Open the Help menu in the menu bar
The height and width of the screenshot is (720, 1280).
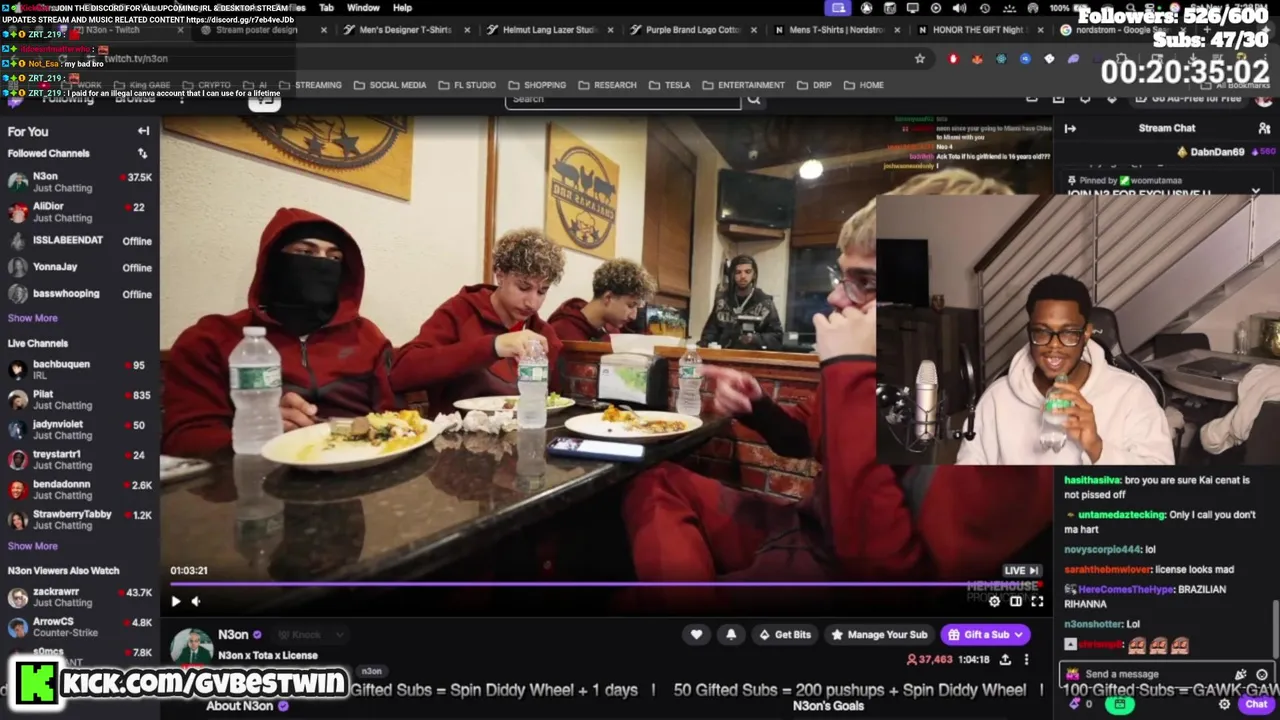(x=402, y=7)
